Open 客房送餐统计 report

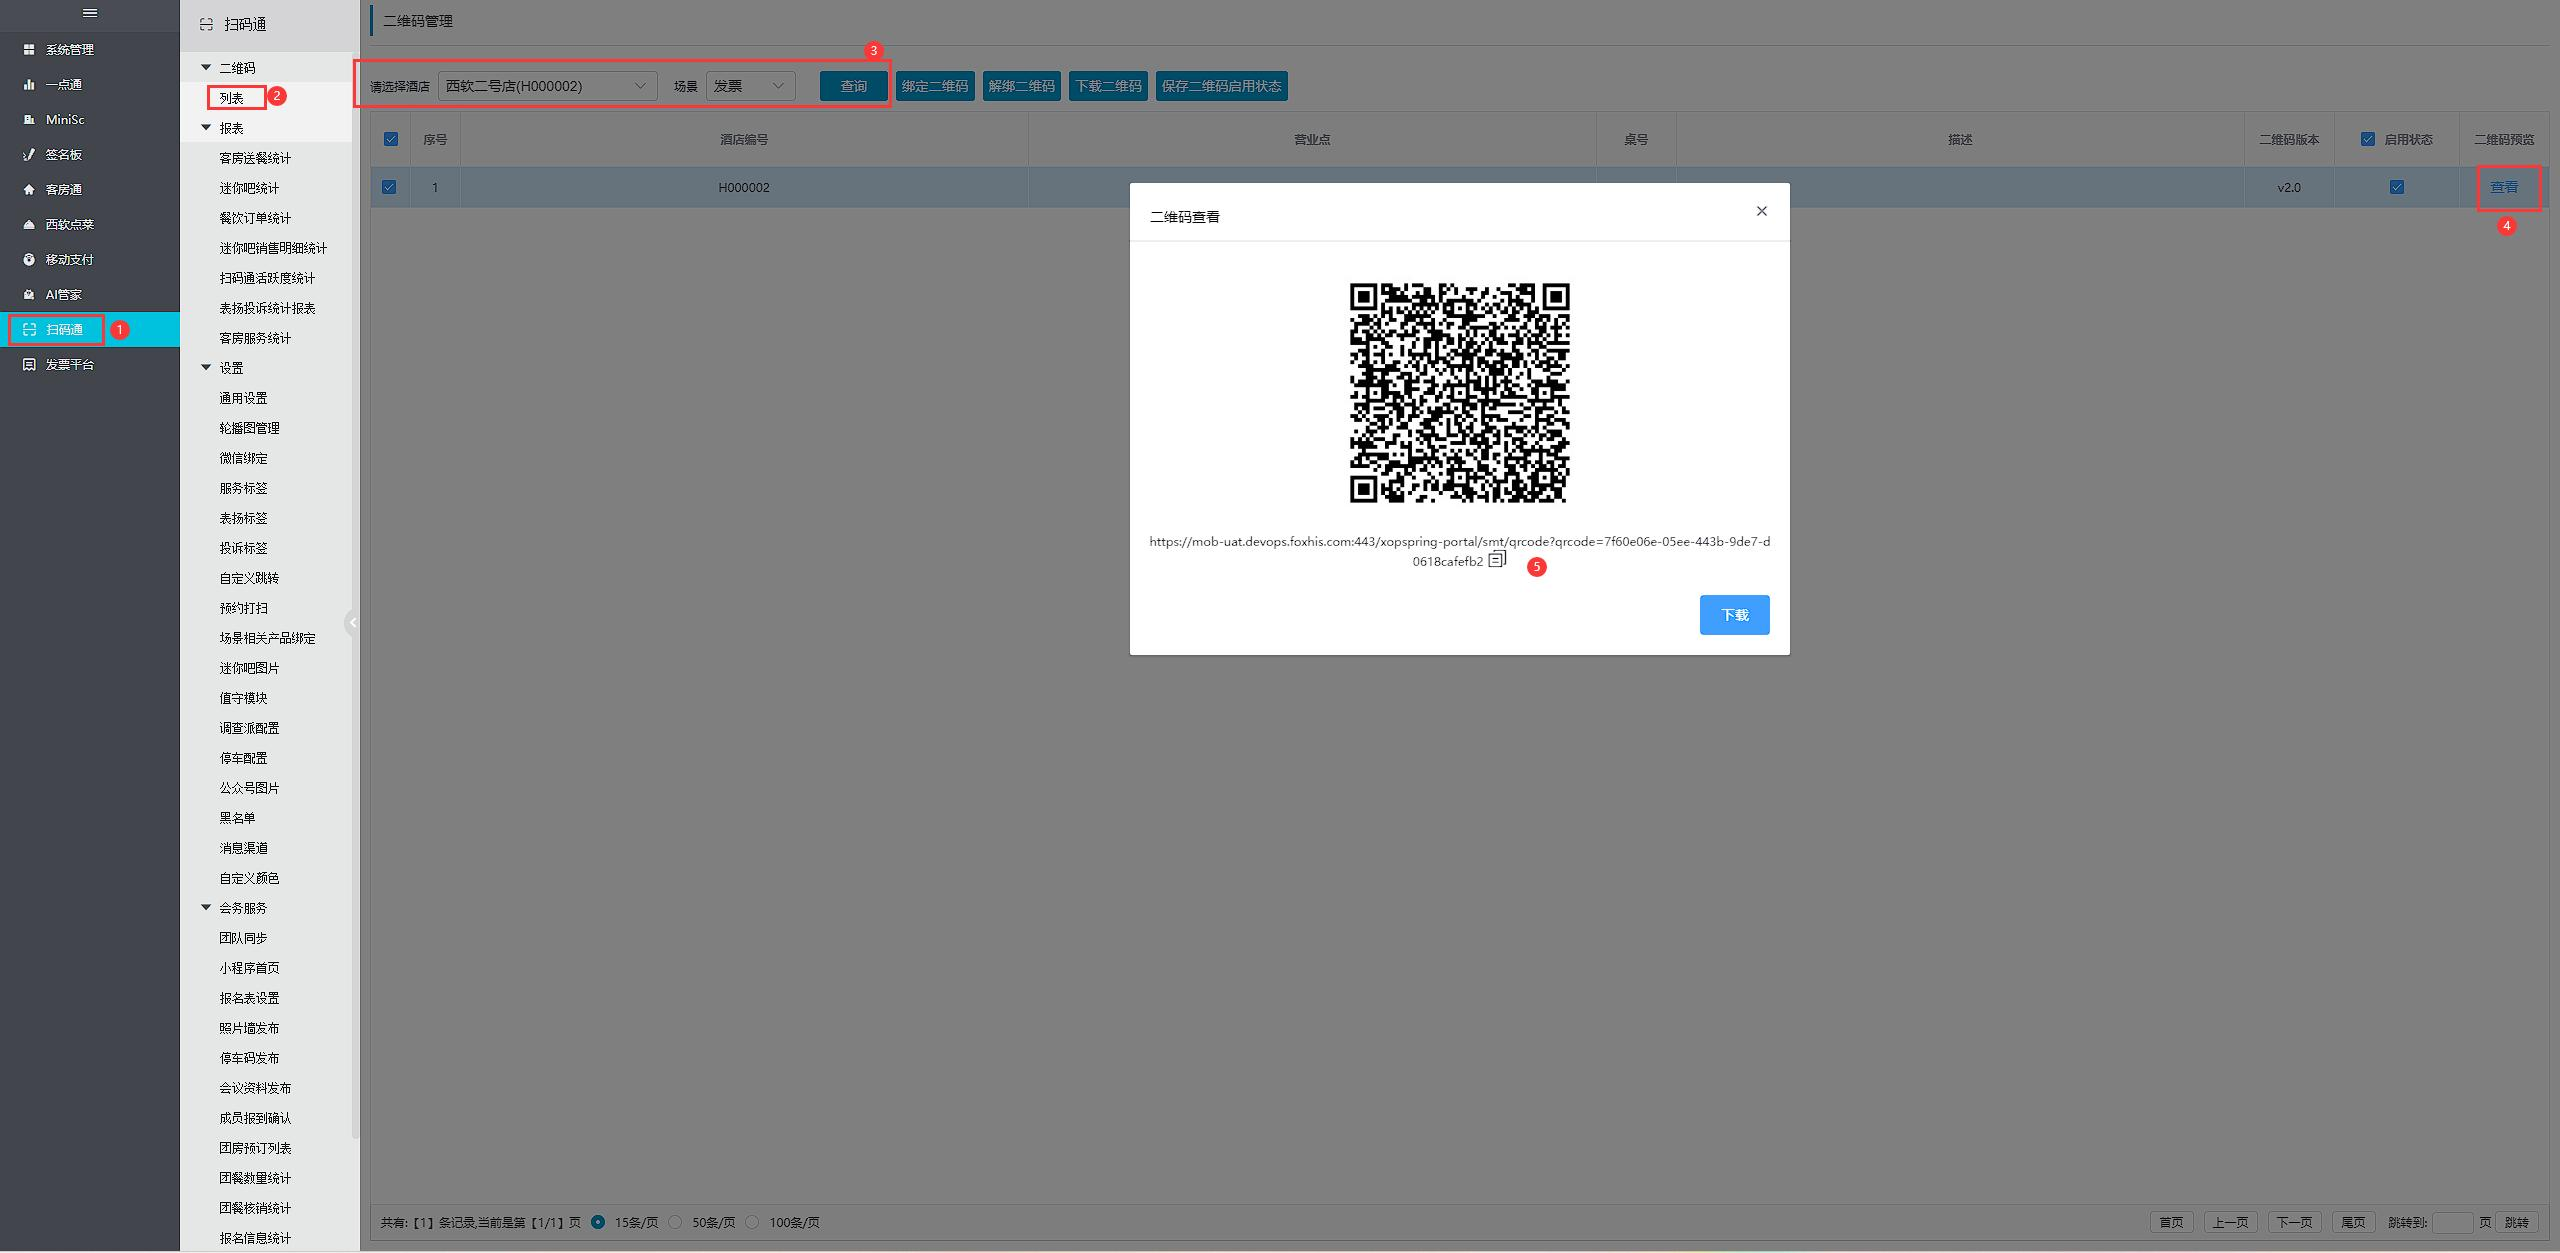[x=255, y=158]
